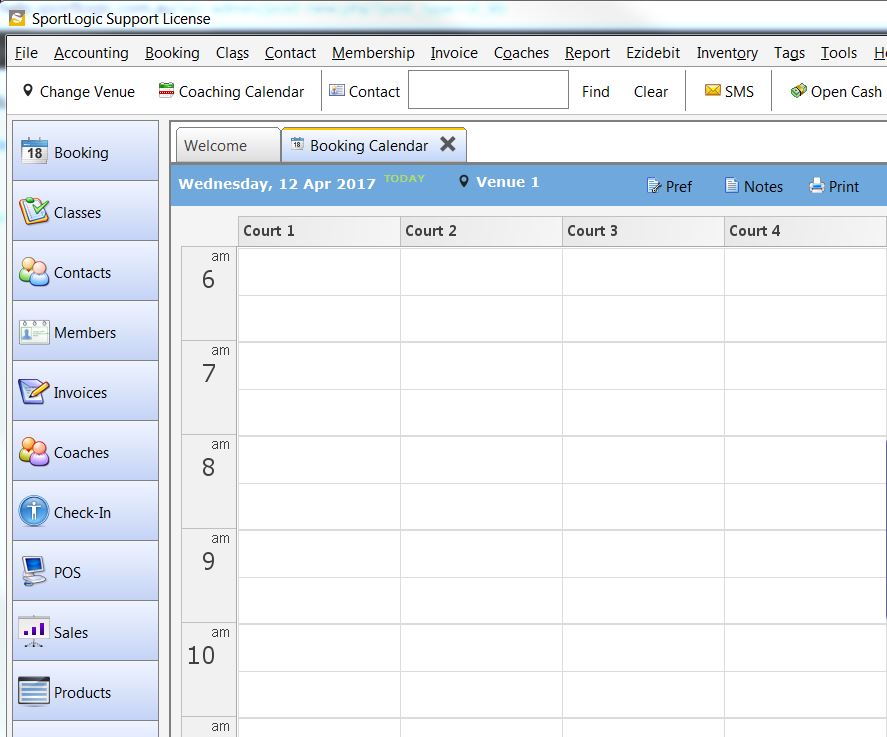Viewport: 887px width, 737px height.
Task: Open calendar Notes
Action: [x=754, y=186]
